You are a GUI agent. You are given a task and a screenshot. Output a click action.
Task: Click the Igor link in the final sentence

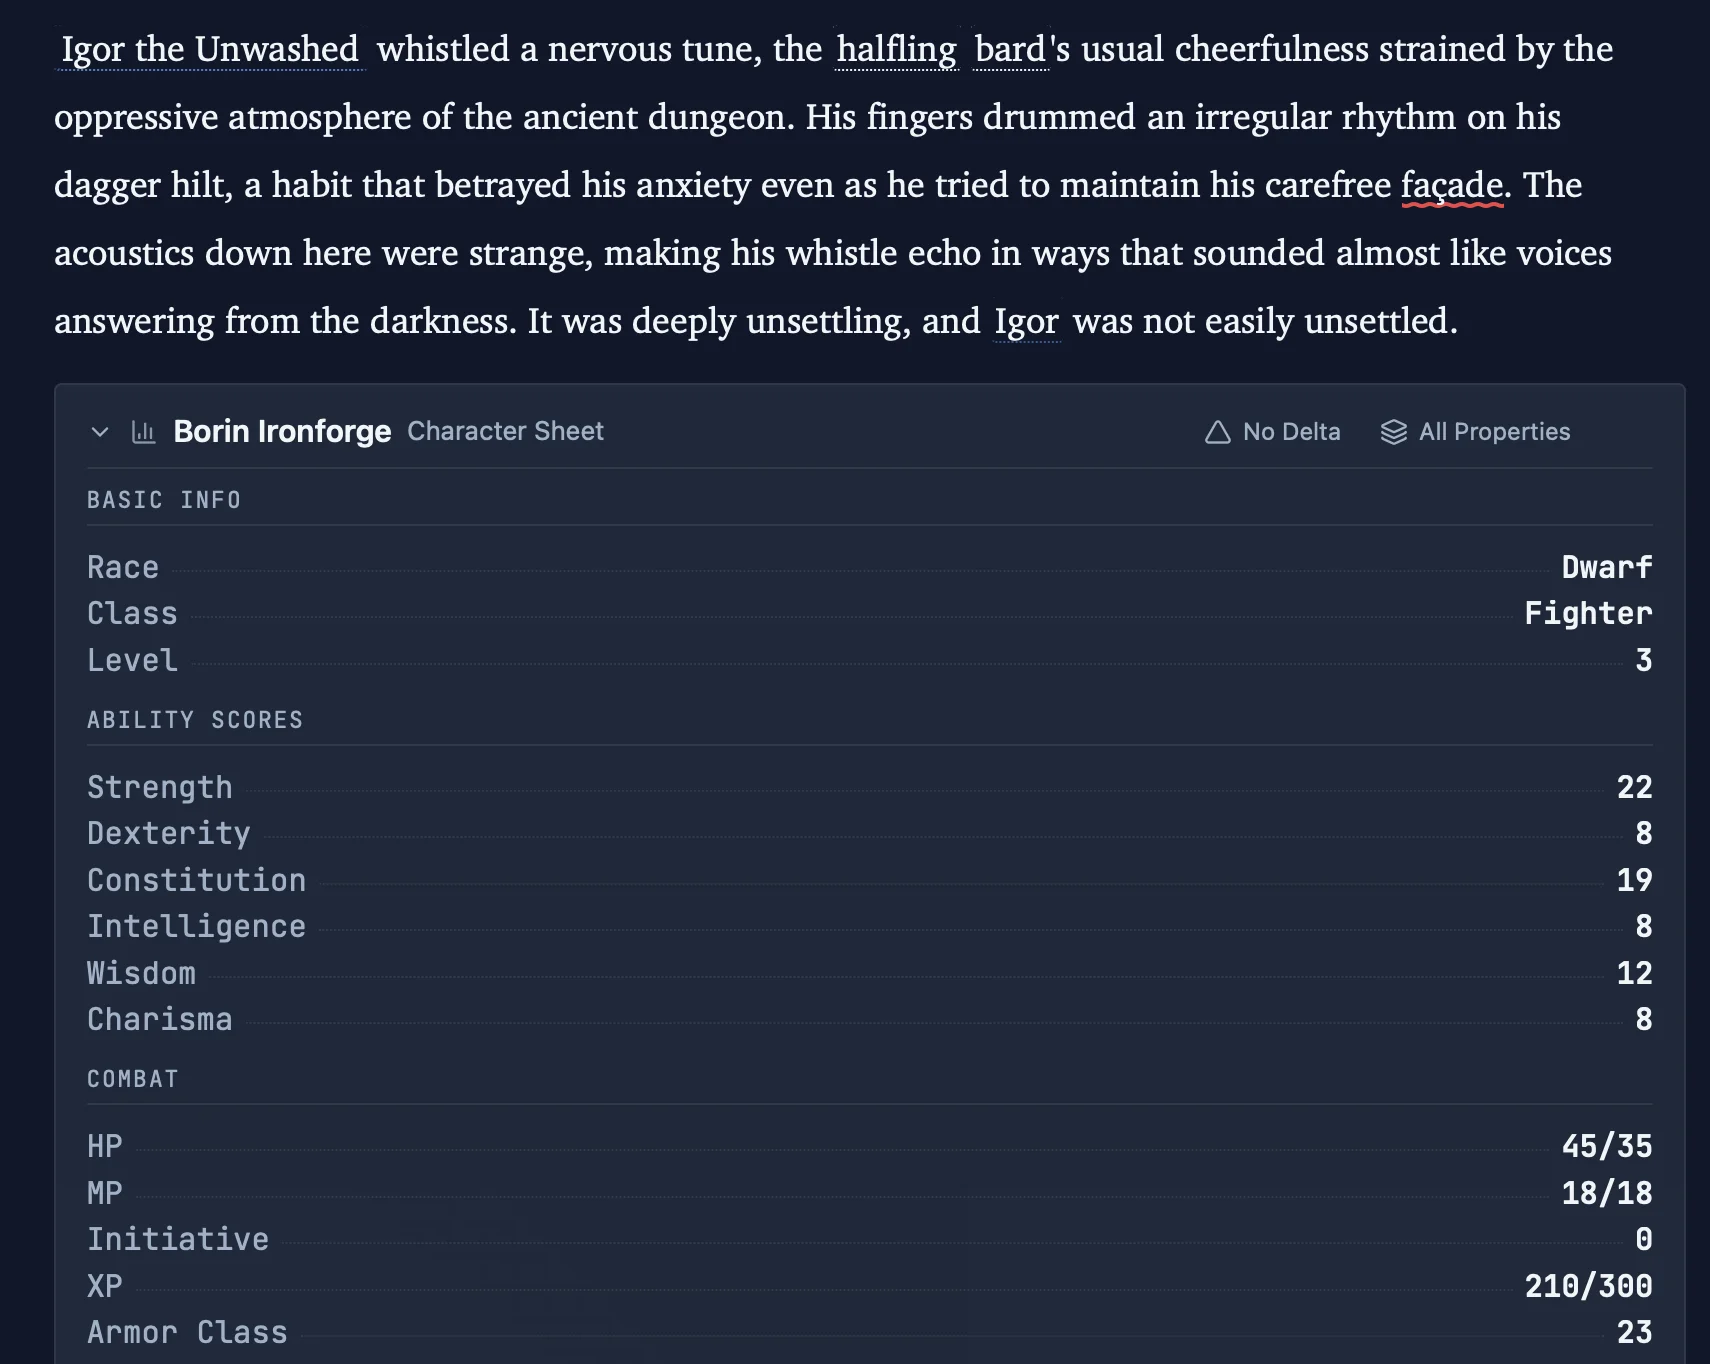tap(1027, 321)
